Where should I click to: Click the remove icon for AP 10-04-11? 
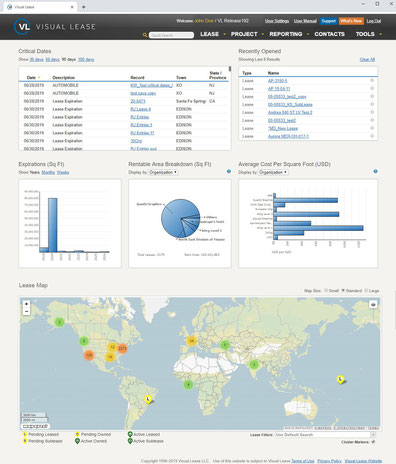372,88
